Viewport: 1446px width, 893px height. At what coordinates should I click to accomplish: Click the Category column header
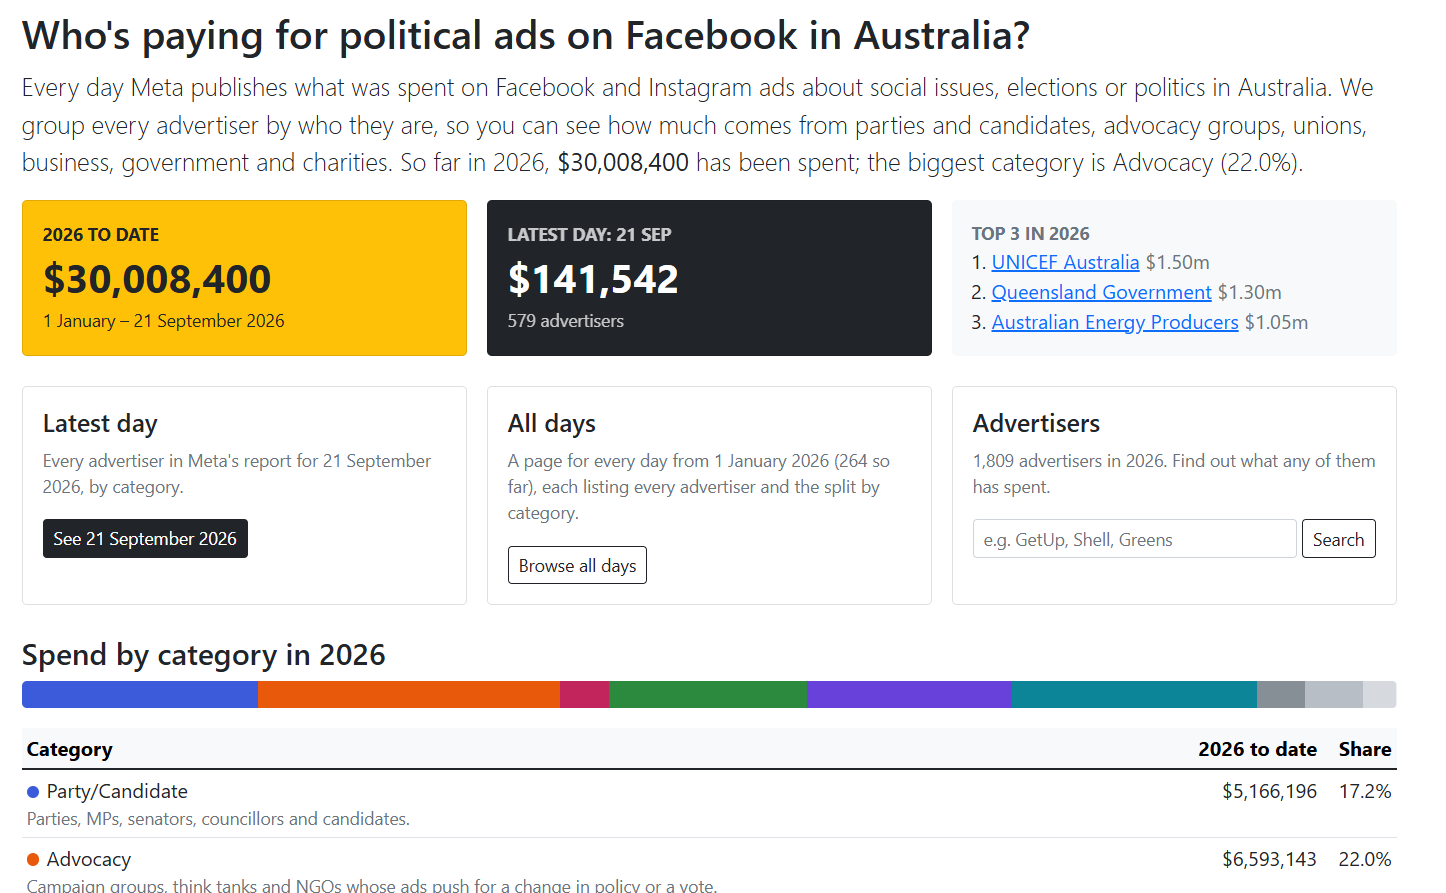[x=70, y=749]
